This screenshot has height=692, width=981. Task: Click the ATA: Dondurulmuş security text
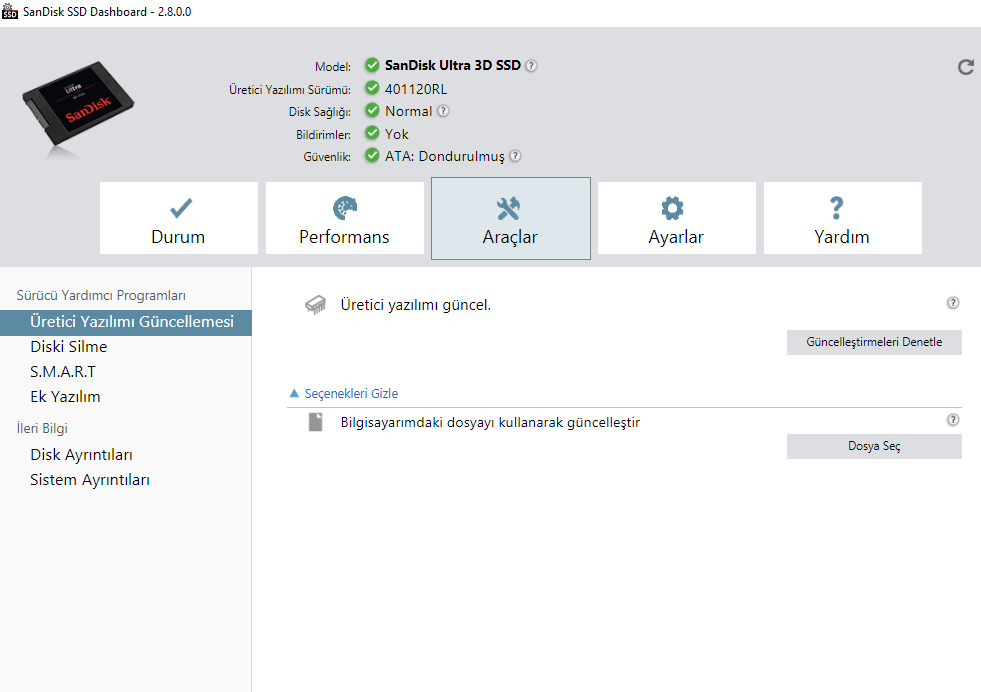point(445,156)
